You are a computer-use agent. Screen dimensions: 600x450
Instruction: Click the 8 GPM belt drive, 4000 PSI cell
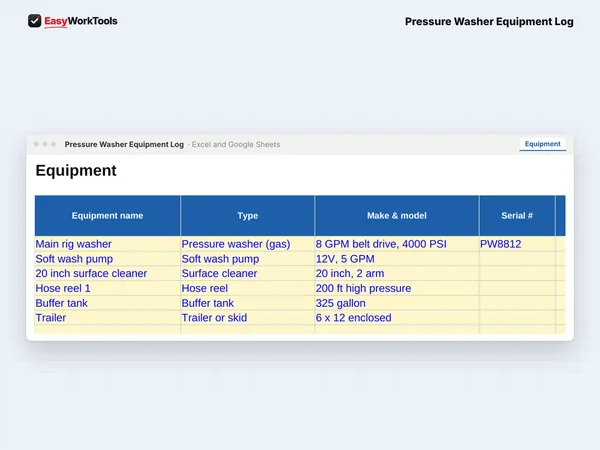tap(396, 244)
